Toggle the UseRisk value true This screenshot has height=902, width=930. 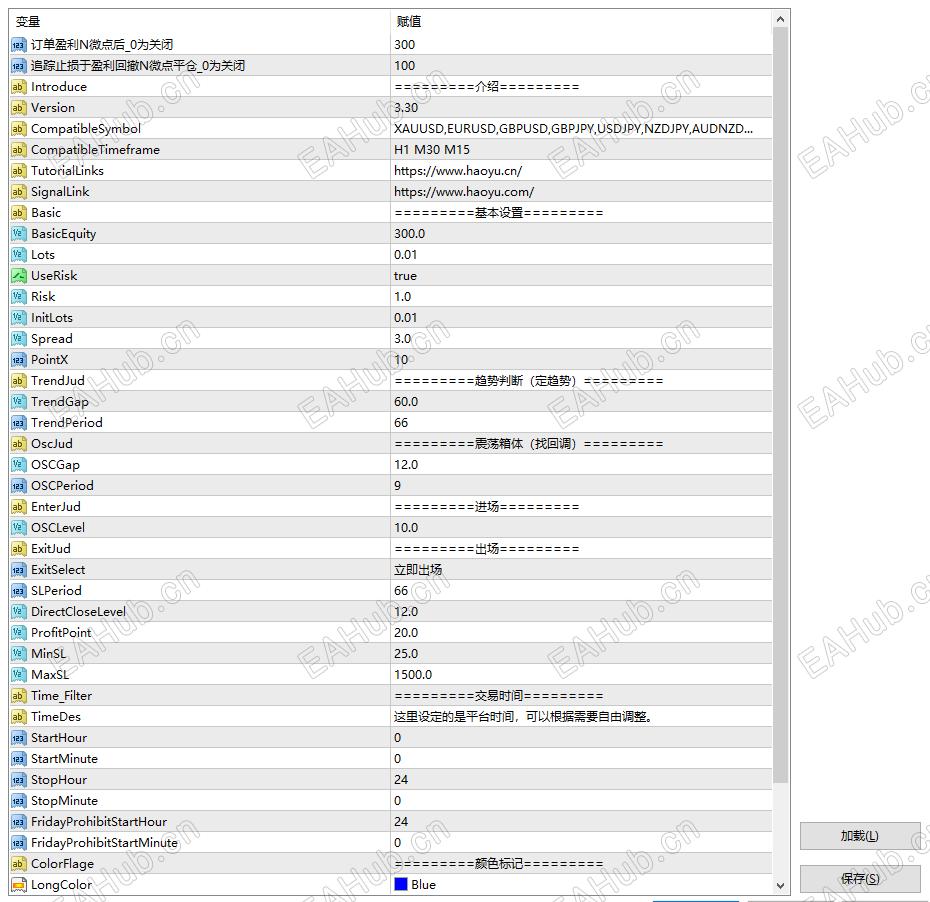[x=405, y=276]
